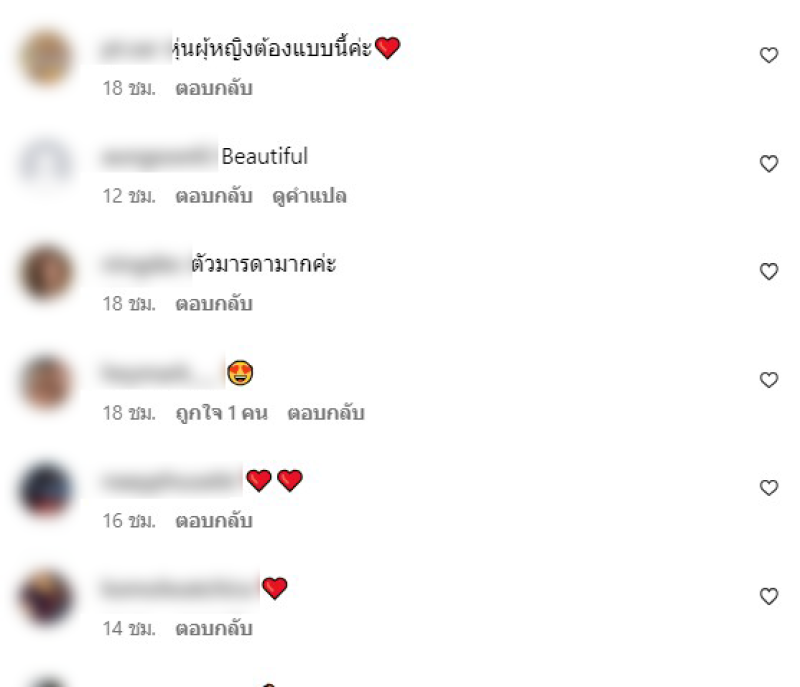The width and height of the screenshot is (800, 687).
Task: Open profile picture of Beautiful commenter
Action: 46,163
